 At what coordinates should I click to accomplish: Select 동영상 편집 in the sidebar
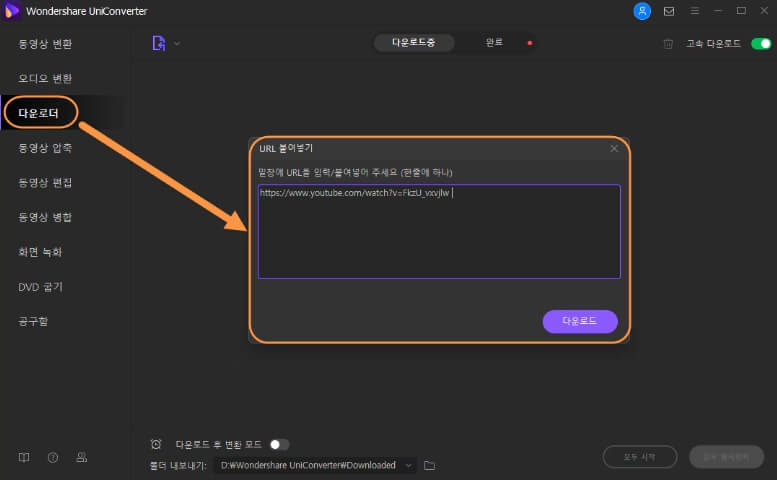tap(45, 182)
